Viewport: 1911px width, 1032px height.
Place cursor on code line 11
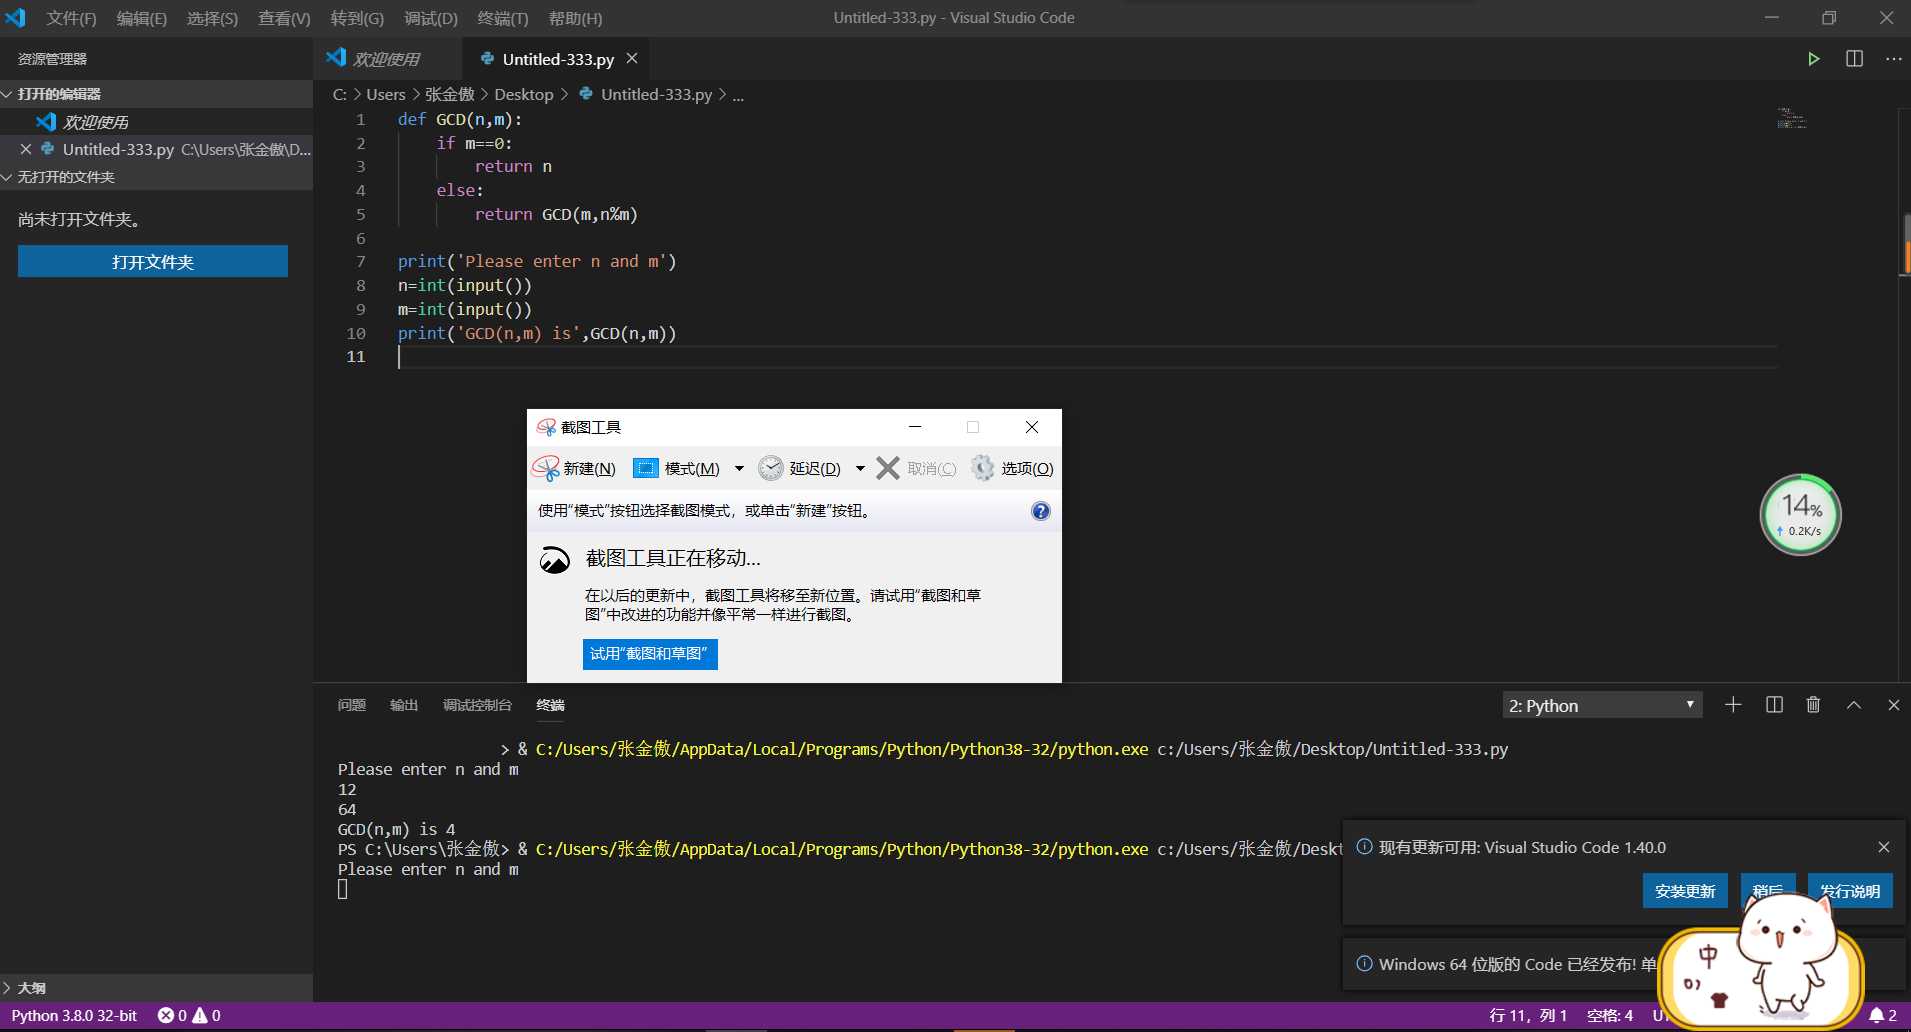[1085, 357]
